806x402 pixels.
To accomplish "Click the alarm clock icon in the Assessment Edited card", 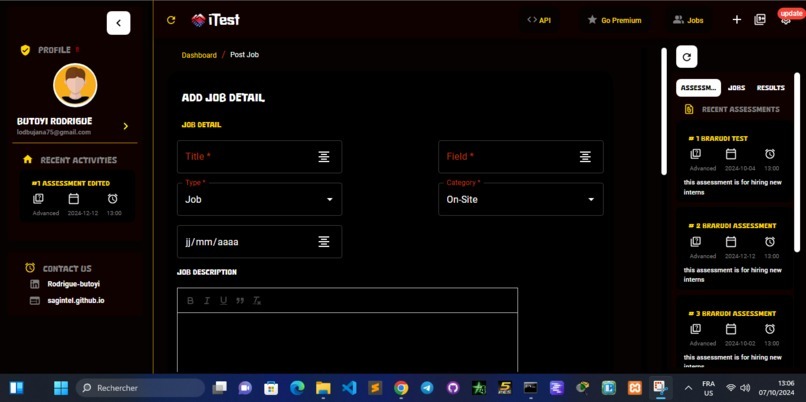I will (x=113, y=199).
